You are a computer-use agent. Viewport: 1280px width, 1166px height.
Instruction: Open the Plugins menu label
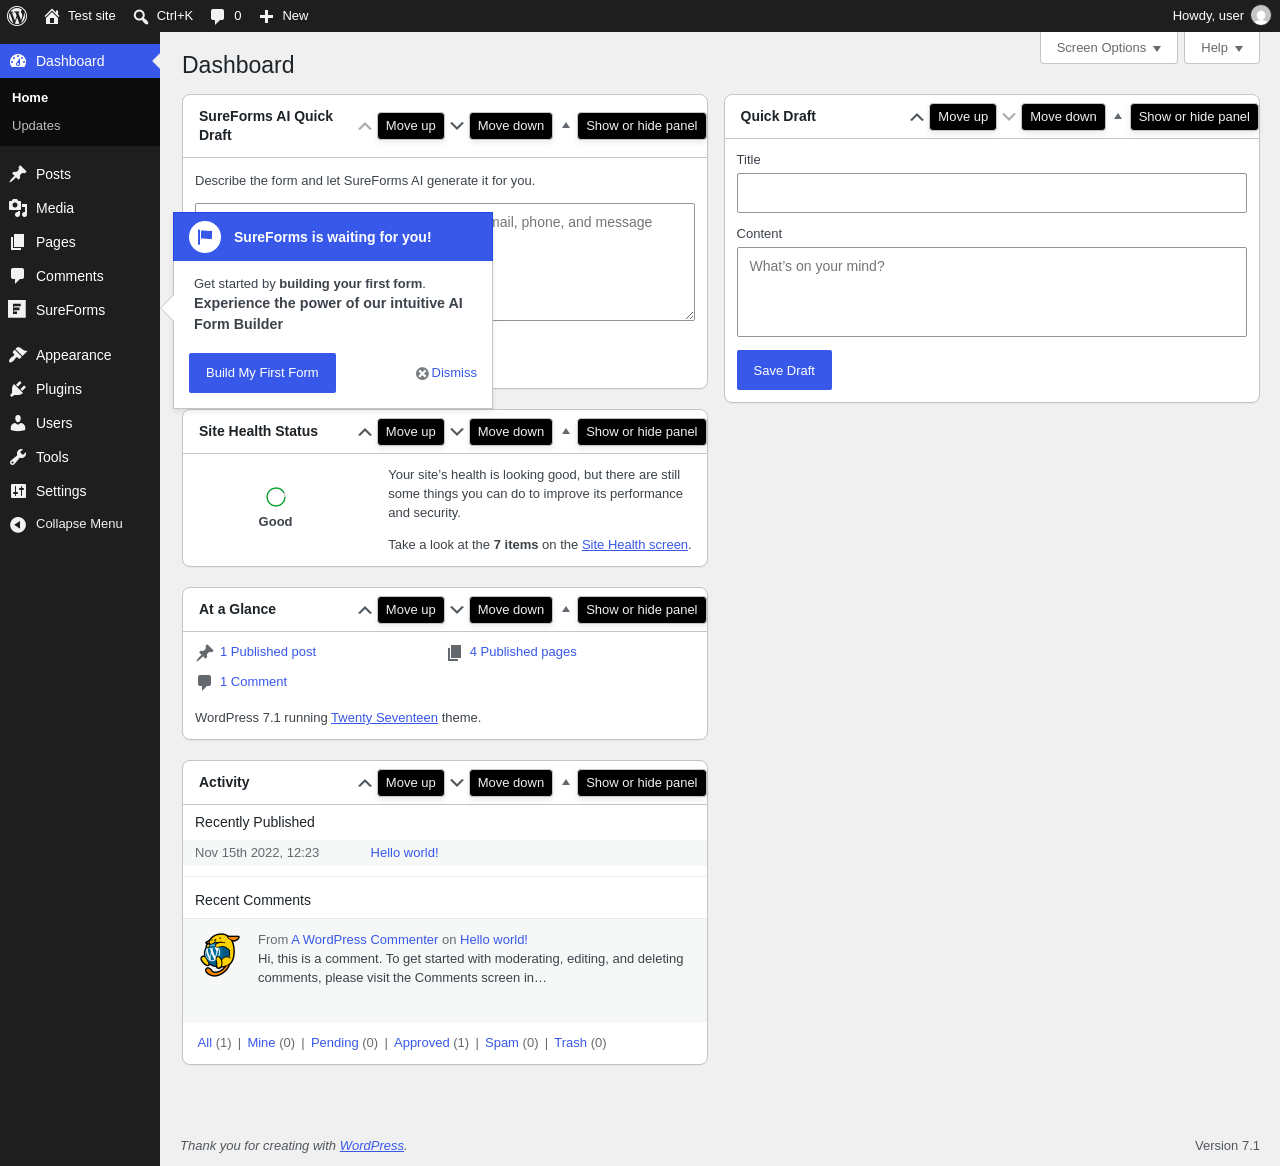59,389
